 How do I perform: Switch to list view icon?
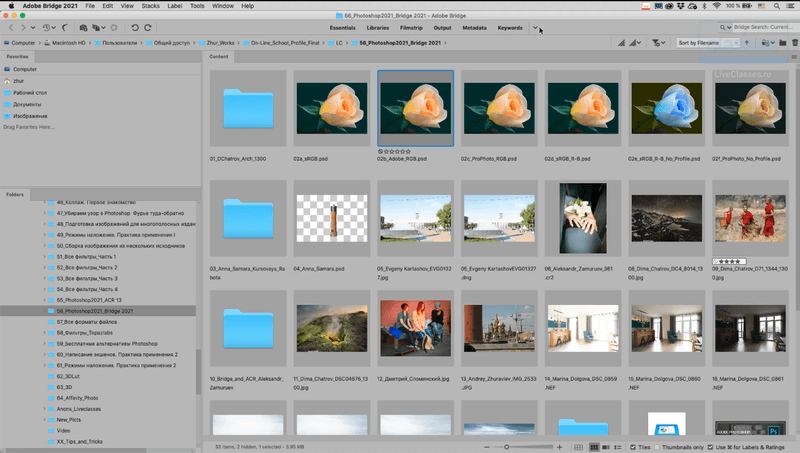pos(618,447)
